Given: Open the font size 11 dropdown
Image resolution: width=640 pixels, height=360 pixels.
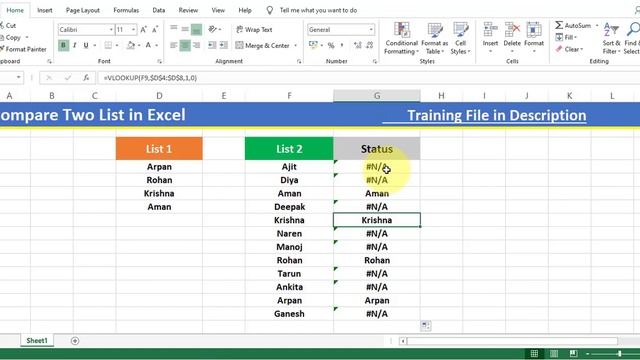Looking at the screenshot, I should click(133, 30).
